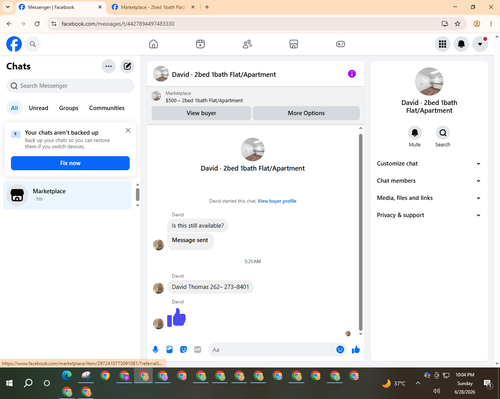The image size is (500, 399).
Task: Click the Aa message input field
Action: click(272, 350)
